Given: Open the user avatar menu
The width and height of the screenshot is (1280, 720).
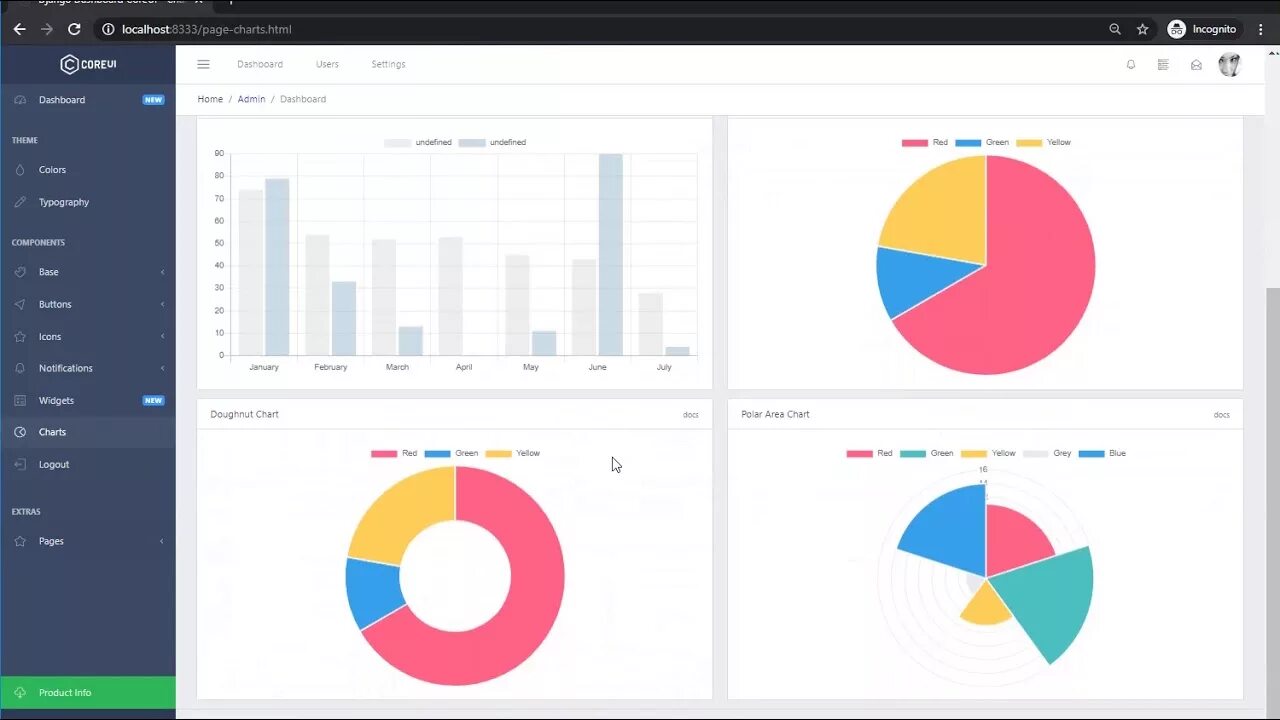Looking at the screenshot, I should click(x=1229, y=64).
